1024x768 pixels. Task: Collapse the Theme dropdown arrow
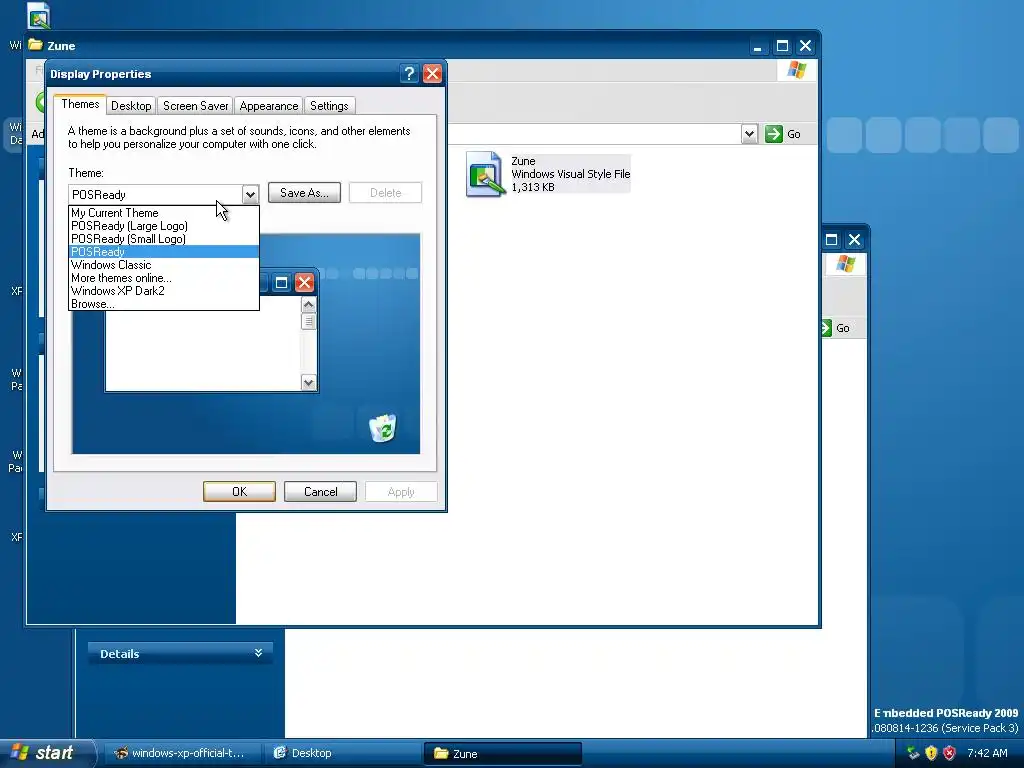[250, 195]
